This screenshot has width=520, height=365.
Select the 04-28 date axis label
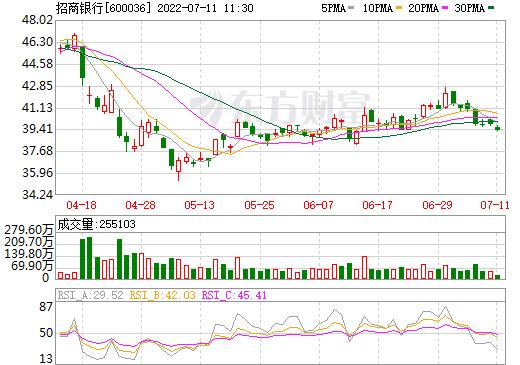click(140, 205)
